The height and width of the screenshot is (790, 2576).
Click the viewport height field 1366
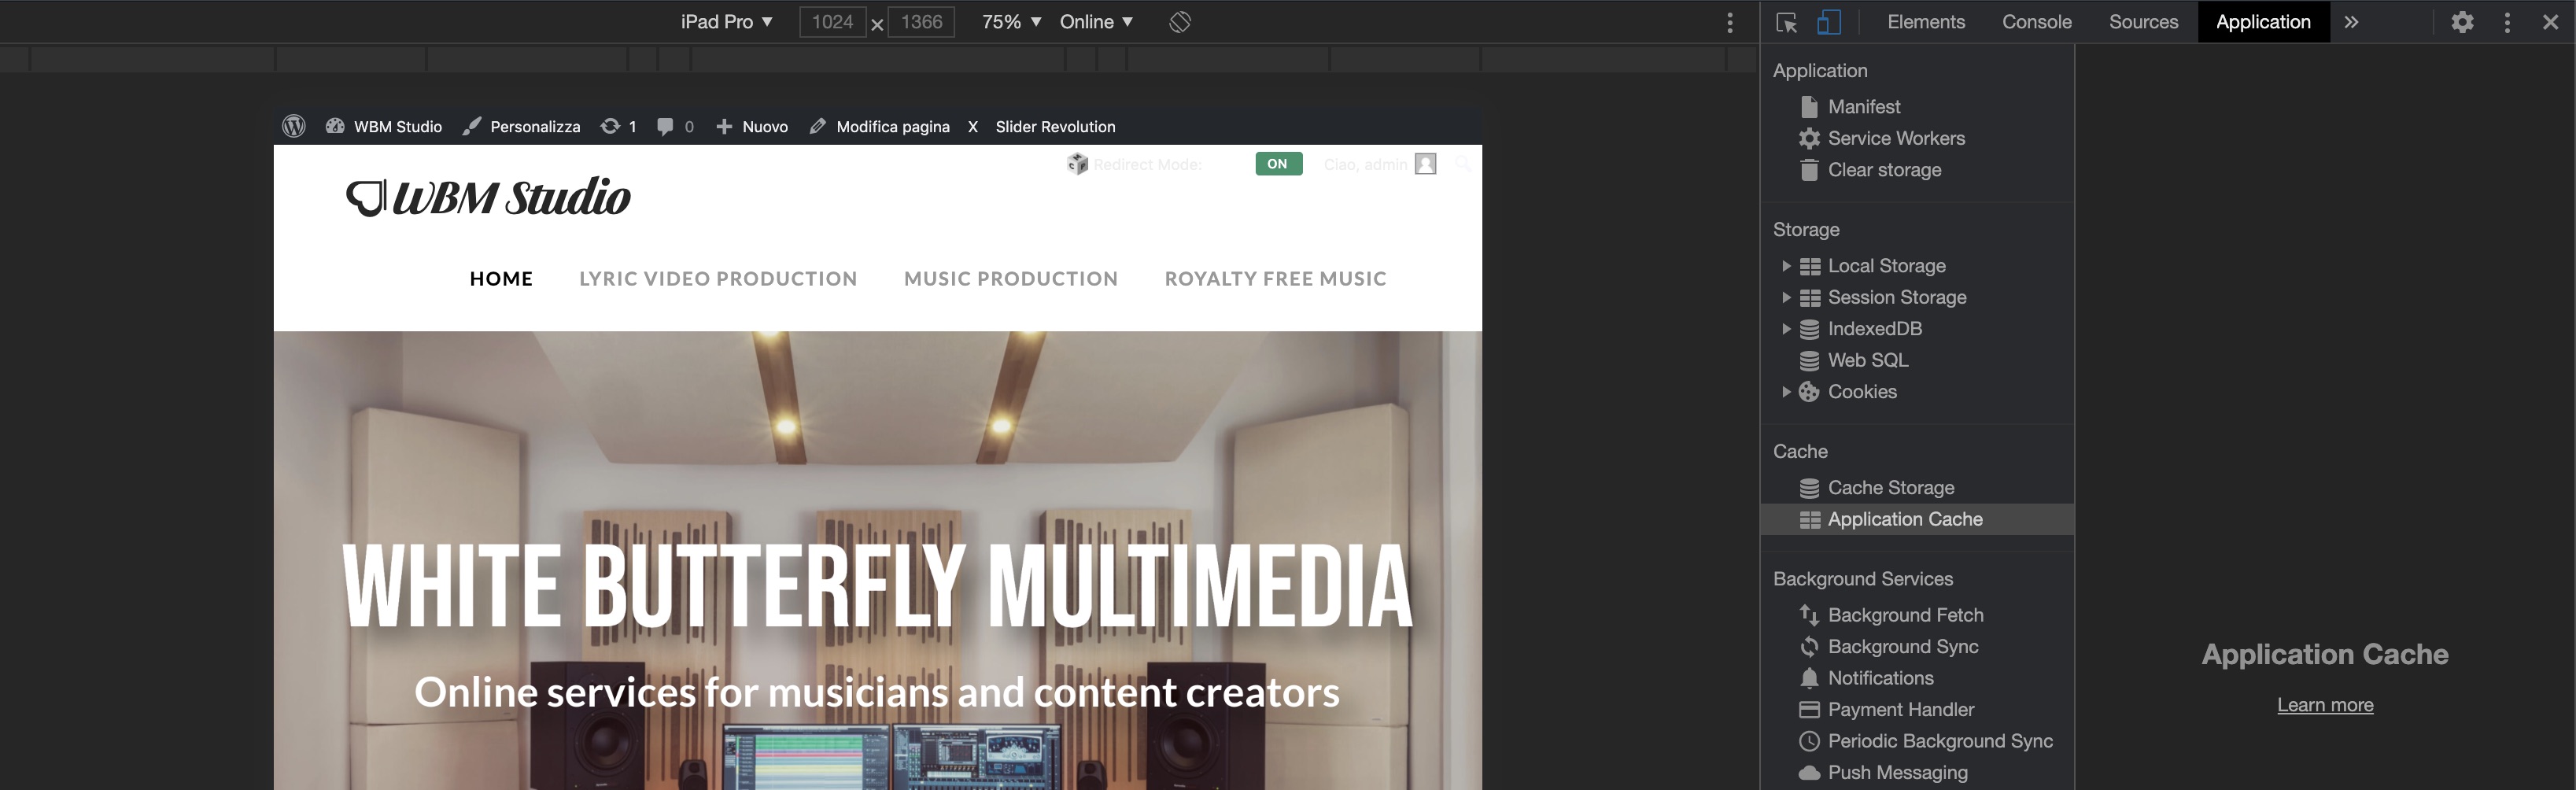(921, 22)
